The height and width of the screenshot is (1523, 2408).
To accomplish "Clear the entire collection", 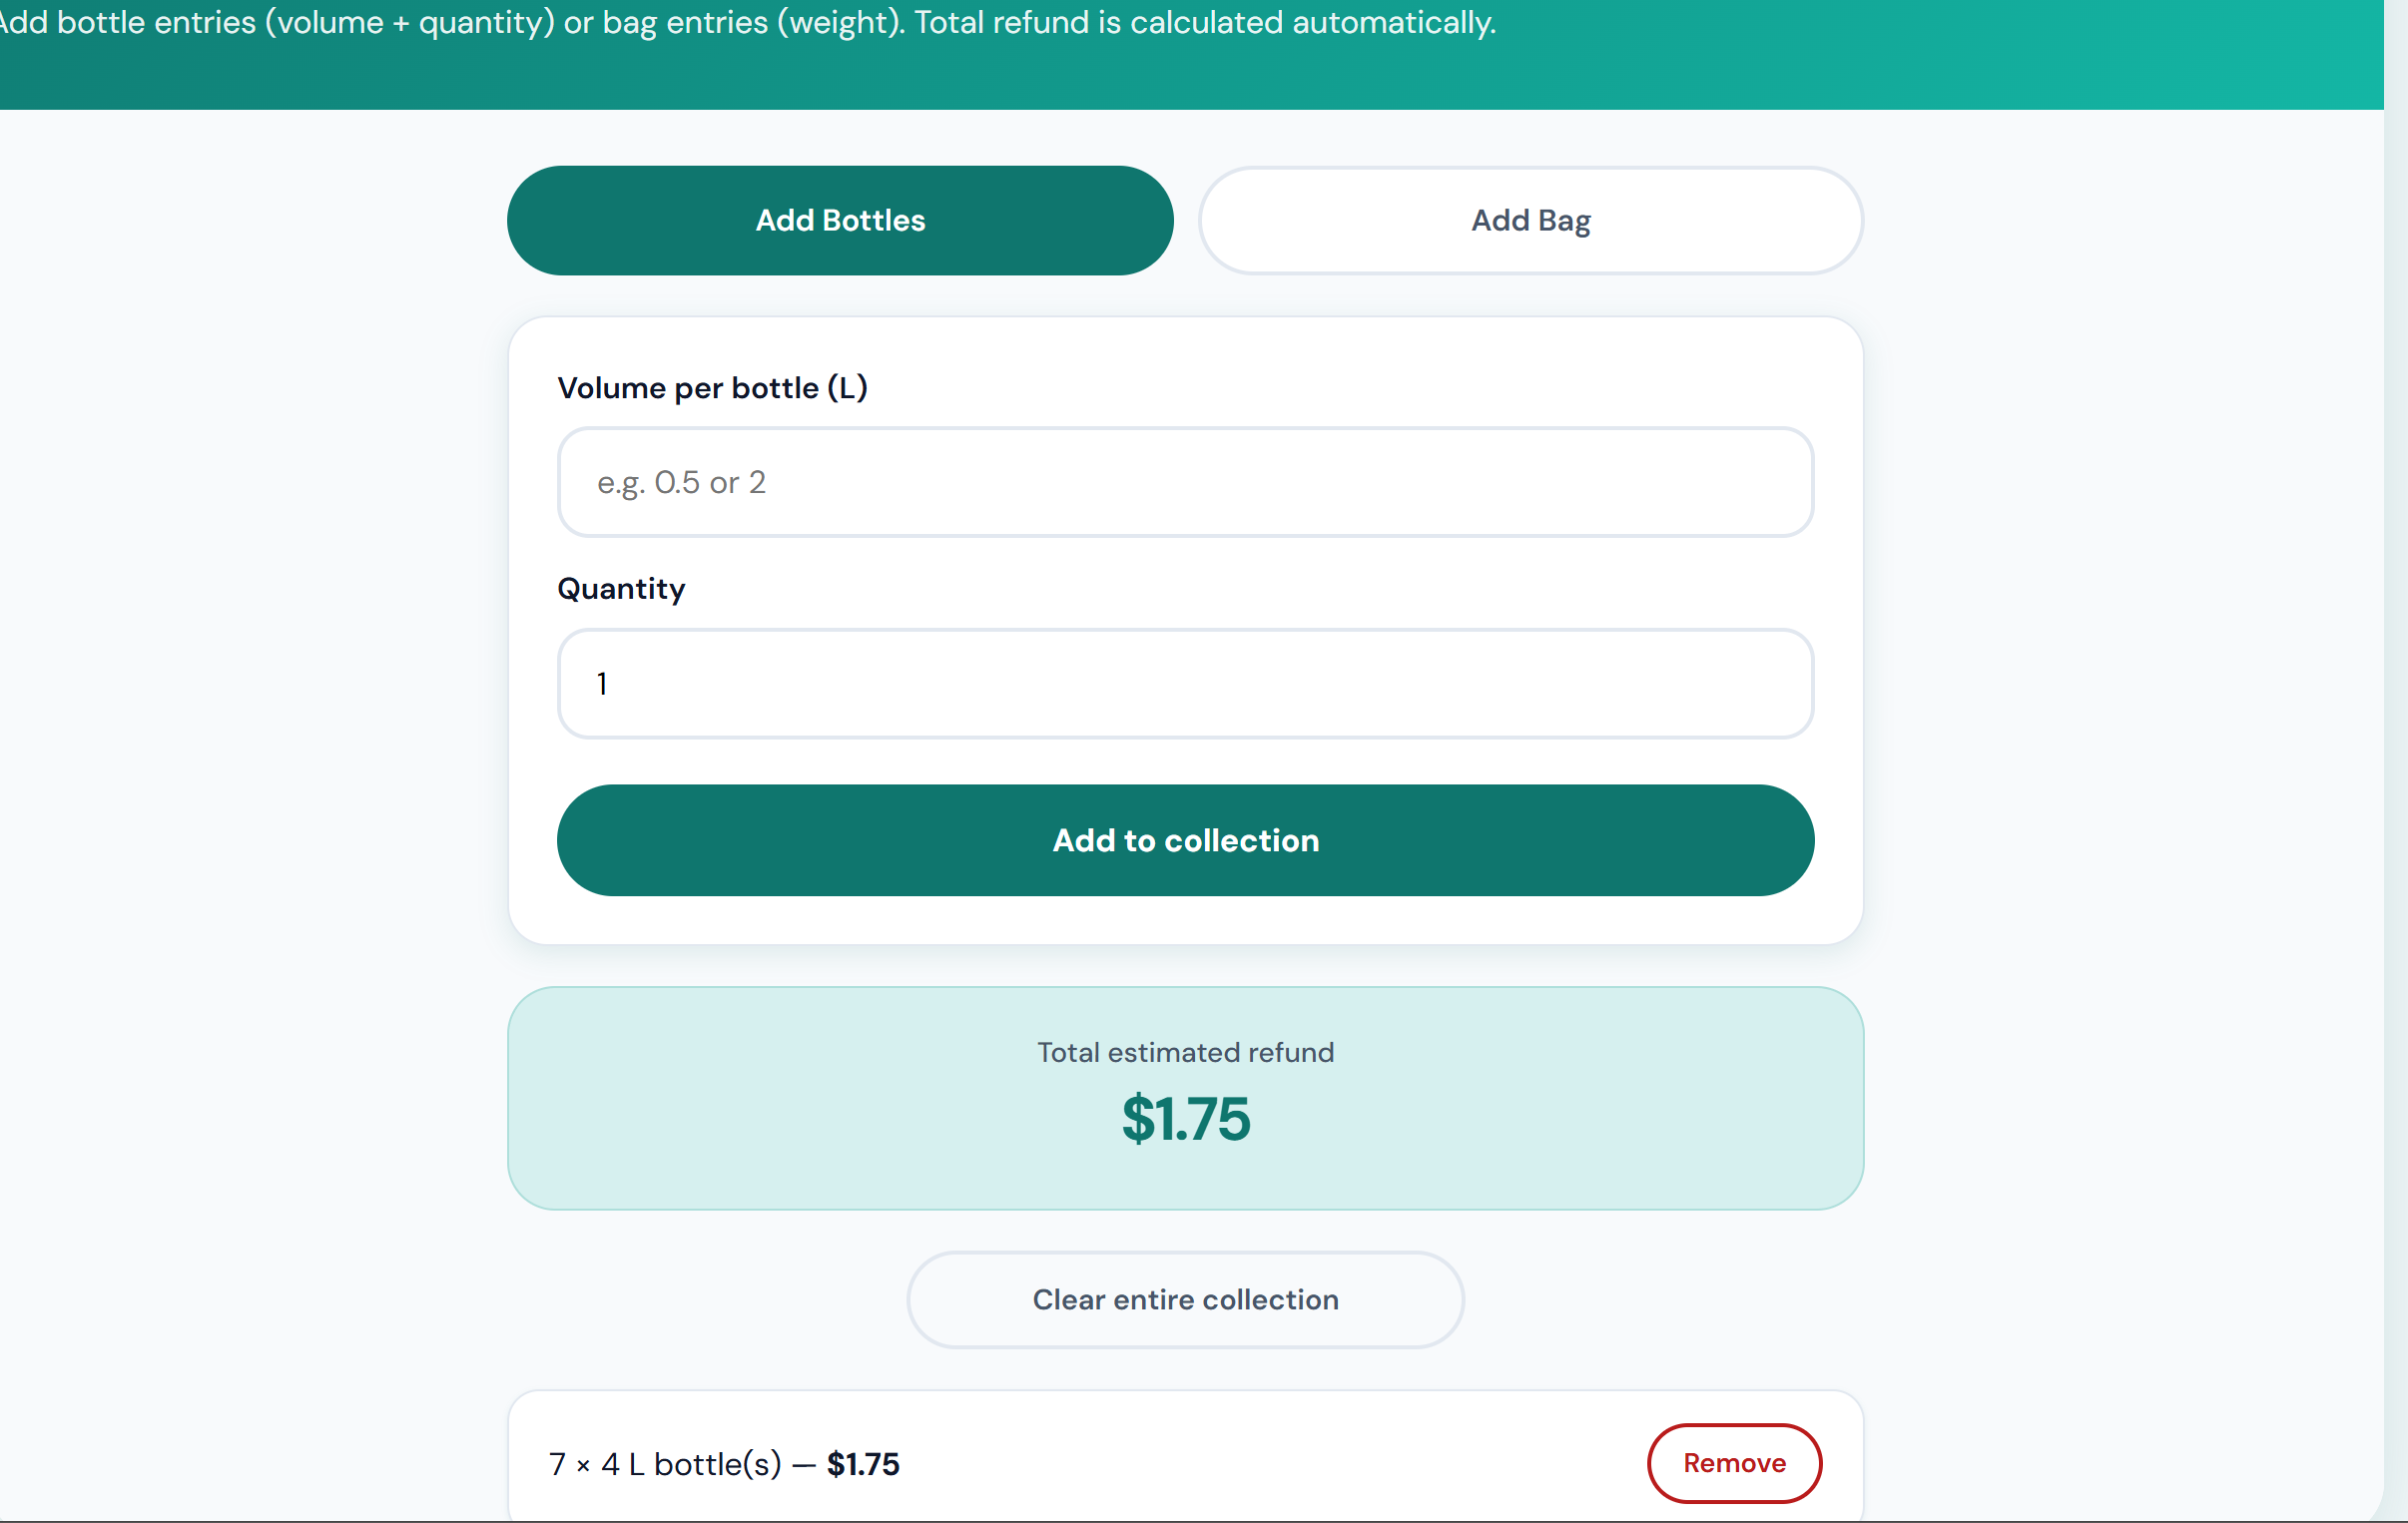I will [1185, 1299].
